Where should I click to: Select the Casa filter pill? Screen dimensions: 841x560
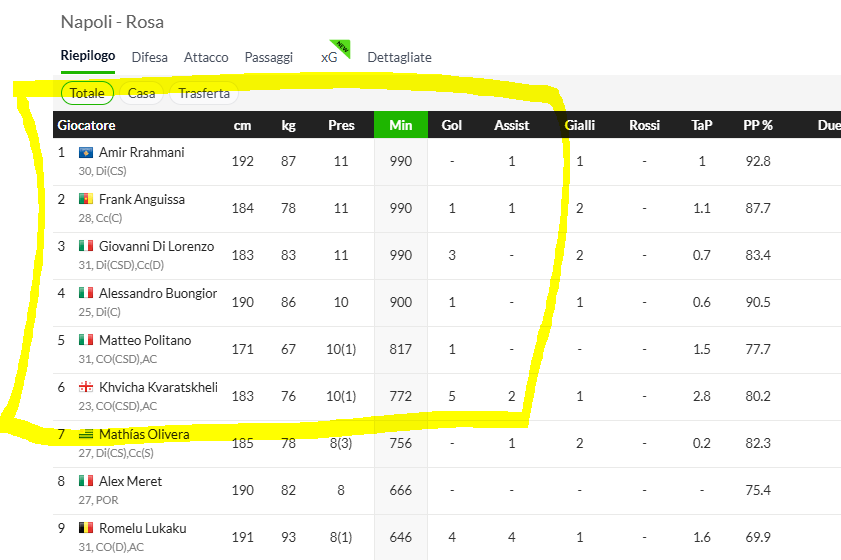[142, 93]
